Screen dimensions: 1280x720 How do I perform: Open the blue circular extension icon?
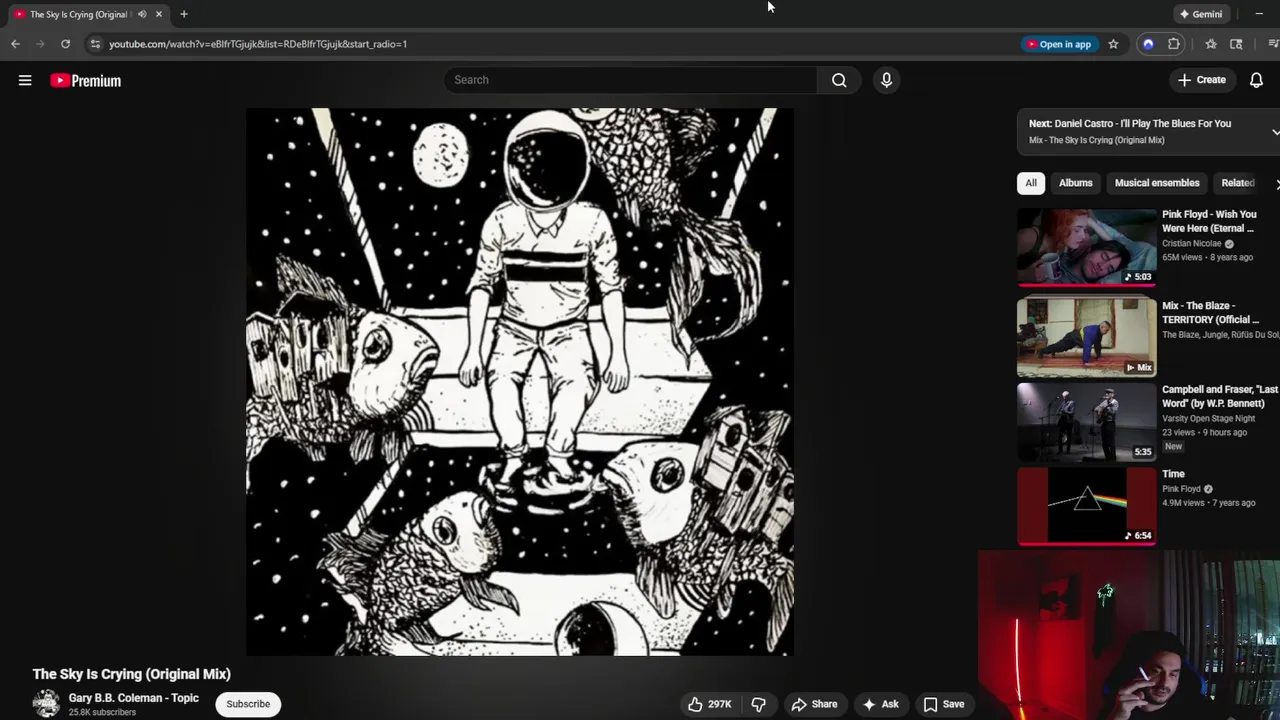coord(1148,44)
